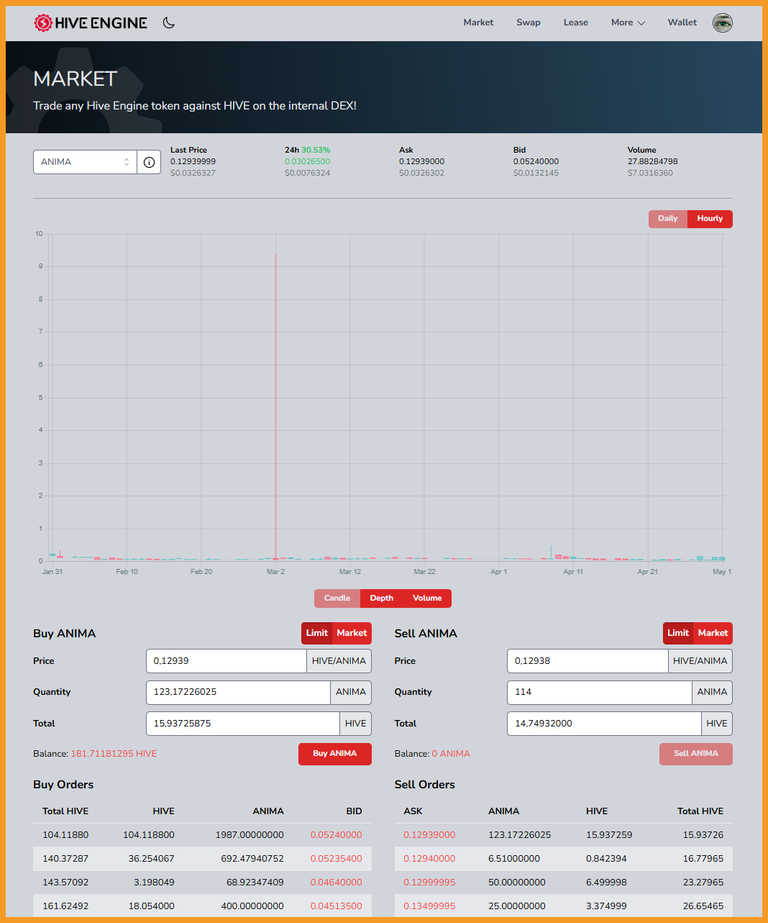Screen dimensions: 768x923
Task: Select ask price 0.12939000 in Sell Orders
Action: (x=429, y=835)
